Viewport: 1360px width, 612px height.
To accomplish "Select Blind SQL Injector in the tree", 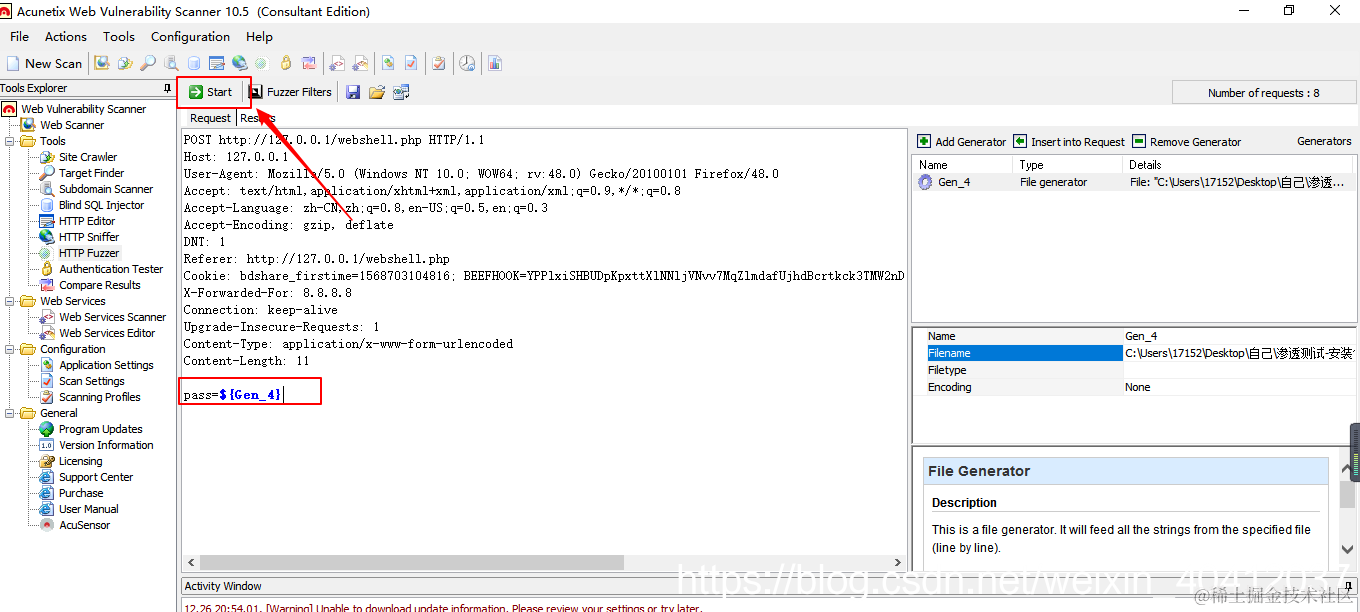I will [101, 205].
